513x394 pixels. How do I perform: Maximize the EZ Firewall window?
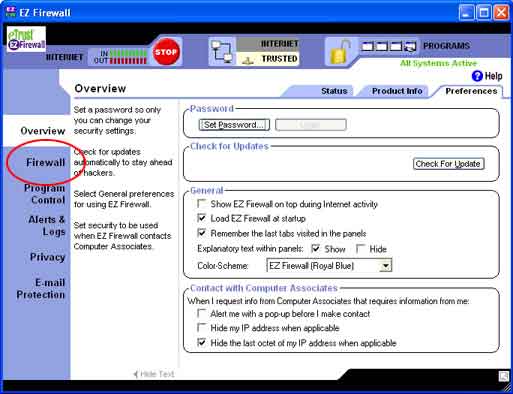pyautogui.click(x=484, y=13)
